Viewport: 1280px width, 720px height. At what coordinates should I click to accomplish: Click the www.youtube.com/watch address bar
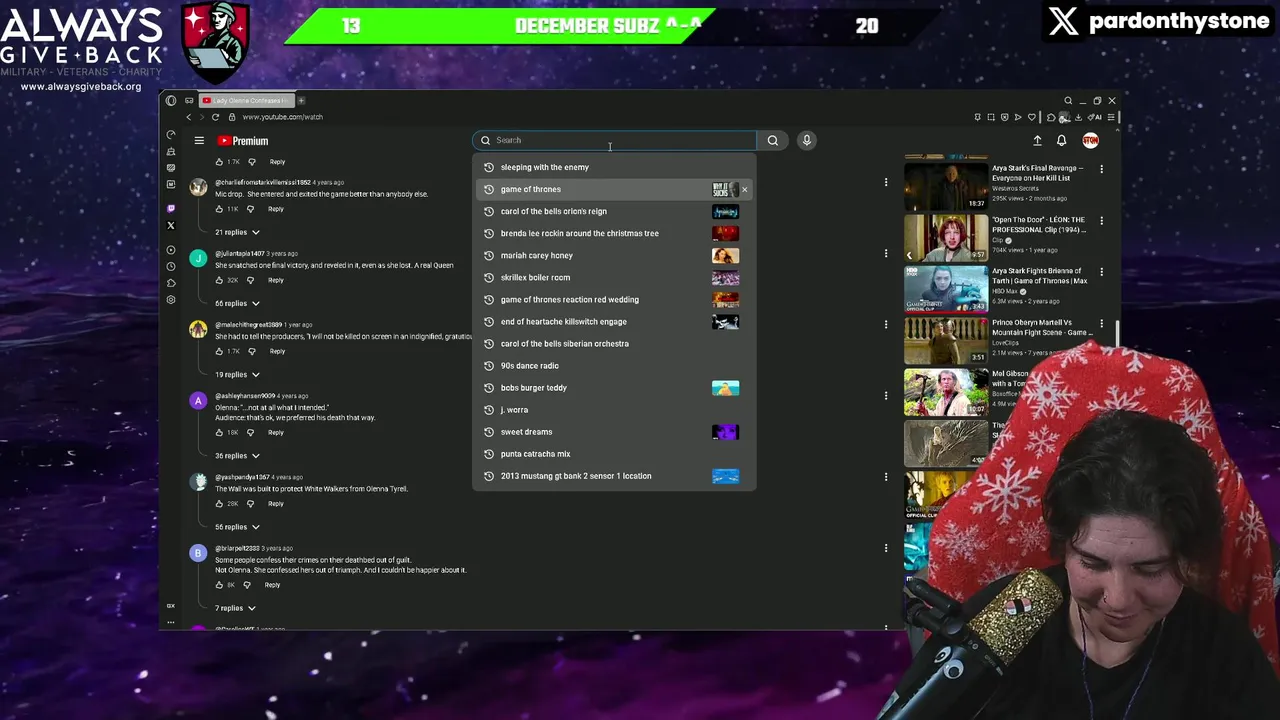click(x=282, y=117)
